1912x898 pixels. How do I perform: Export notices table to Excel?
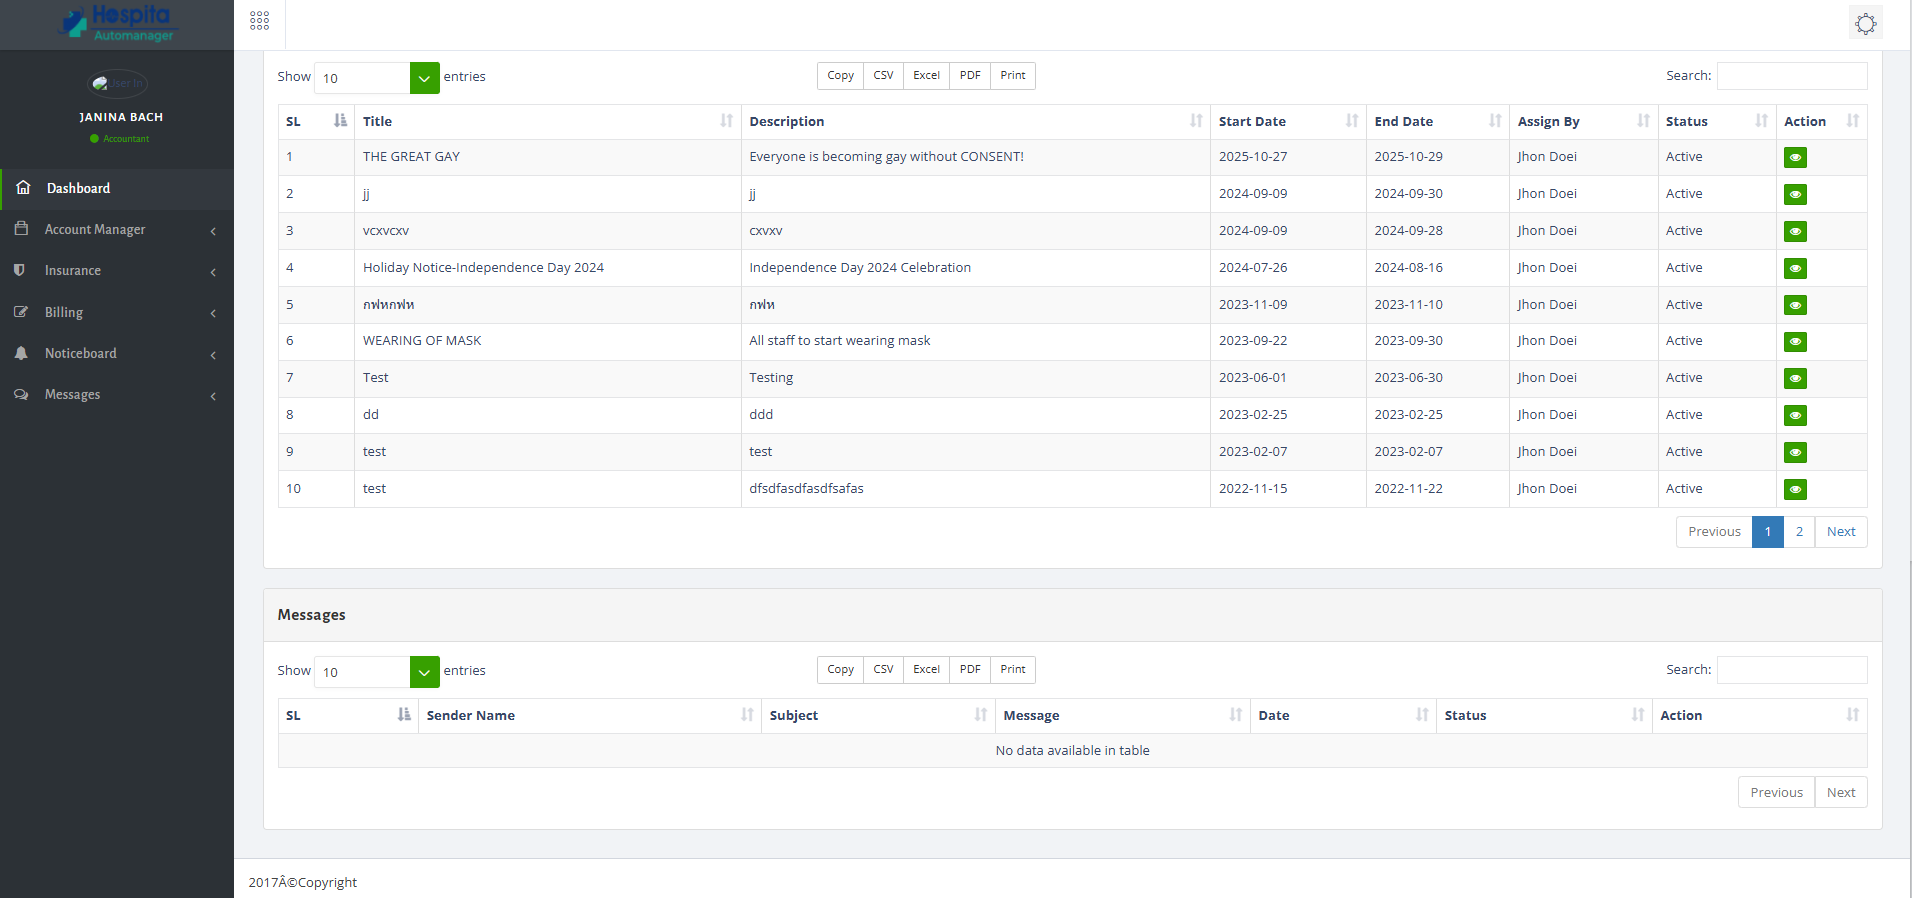tap(926, 76)
